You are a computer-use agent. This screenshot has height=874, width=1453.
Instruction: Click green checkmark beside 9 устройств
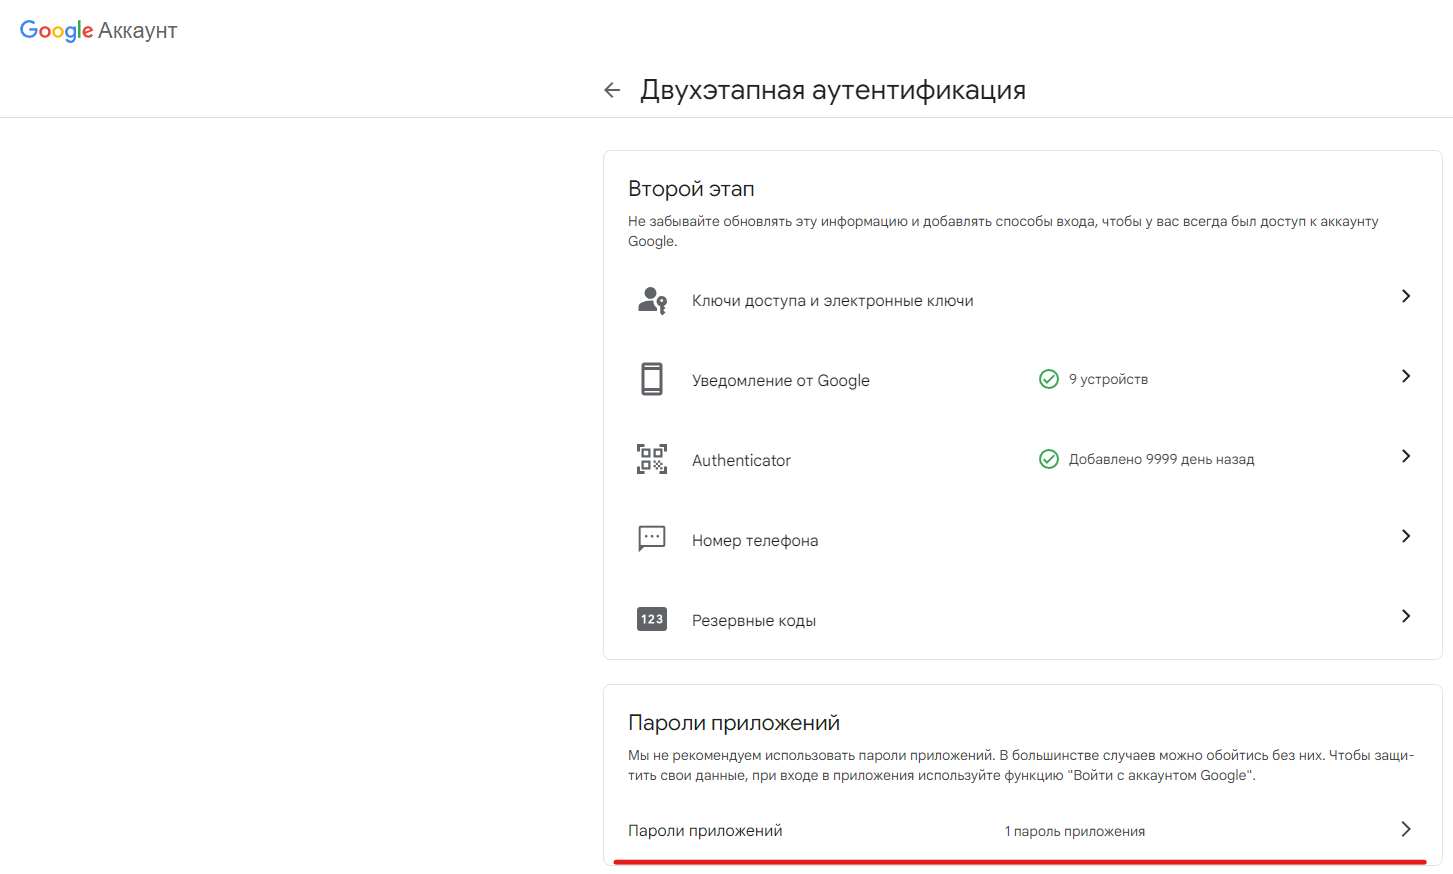(1049, 379)
